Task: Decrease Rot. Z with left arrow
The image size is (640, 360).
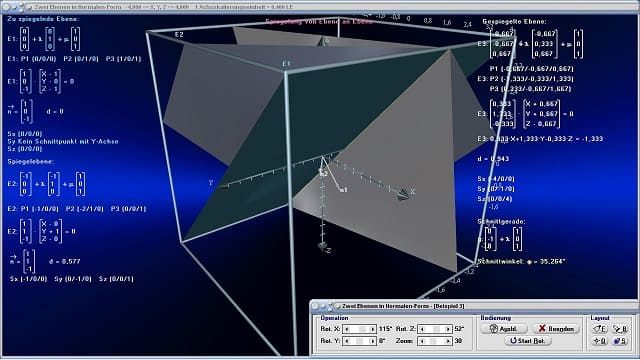Action: (422, 329)
